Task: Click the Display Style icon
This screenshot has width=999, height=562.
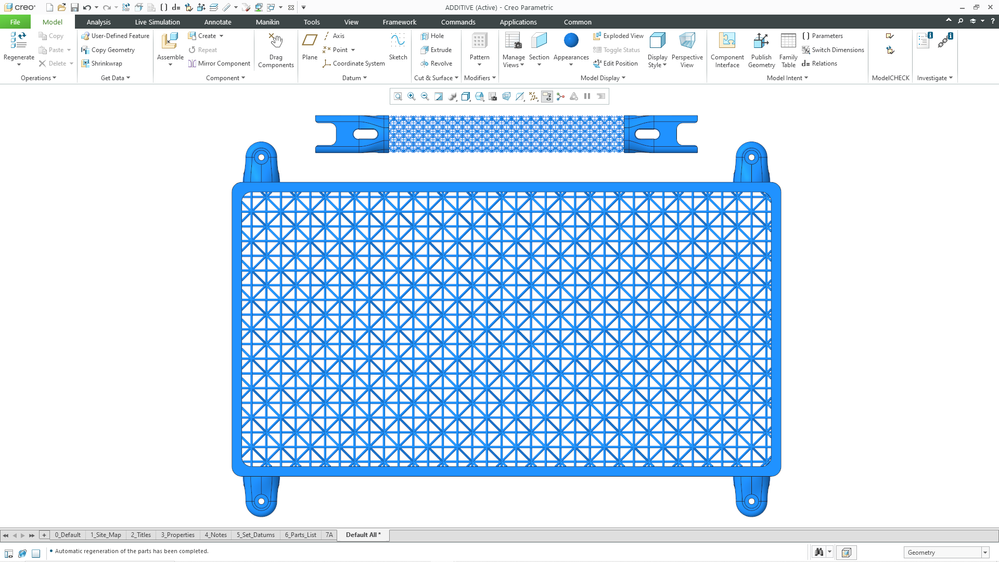Action: pos(658,41)
